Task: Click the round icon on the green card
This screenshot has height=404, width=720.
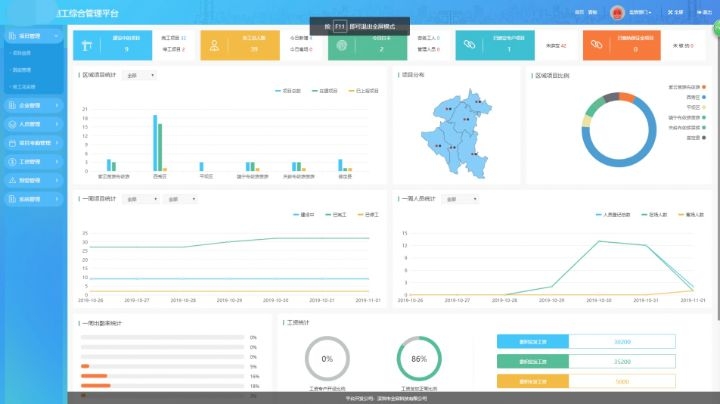Action: [x=342, y=45]
